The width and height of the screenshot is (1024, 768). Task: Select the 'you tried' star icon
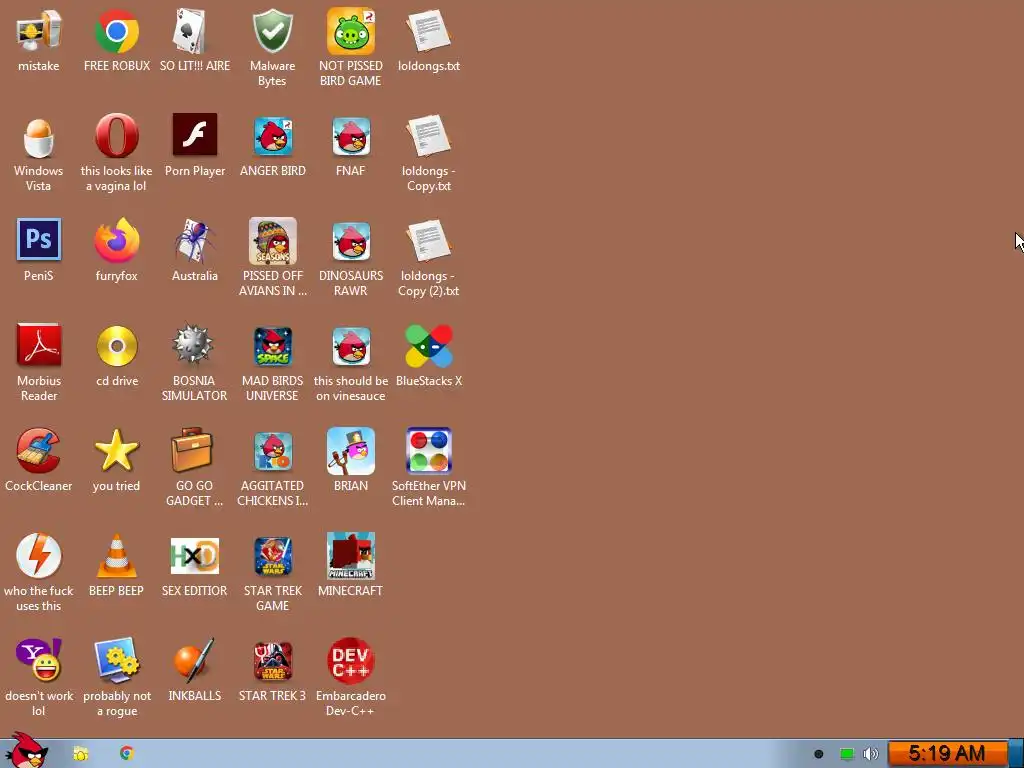coord(117,450)
